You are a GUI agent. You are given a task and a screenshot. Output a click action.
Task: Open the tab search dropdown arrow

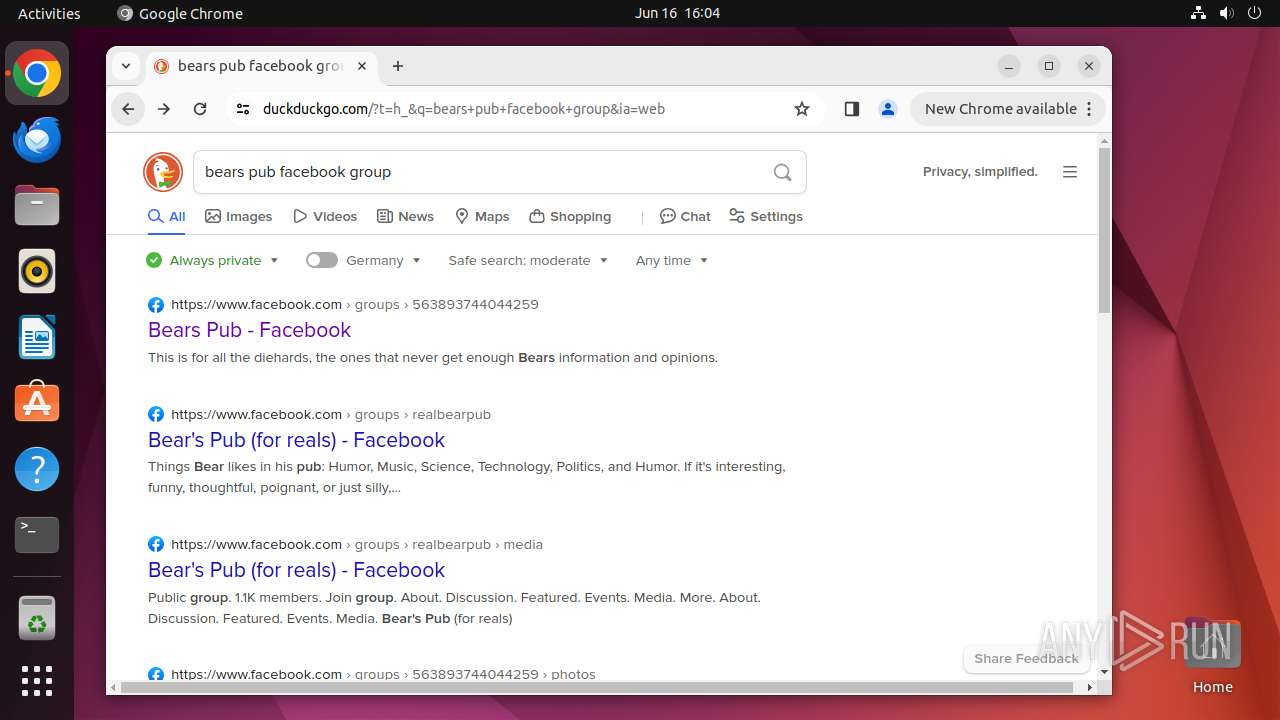pos(126,66)
